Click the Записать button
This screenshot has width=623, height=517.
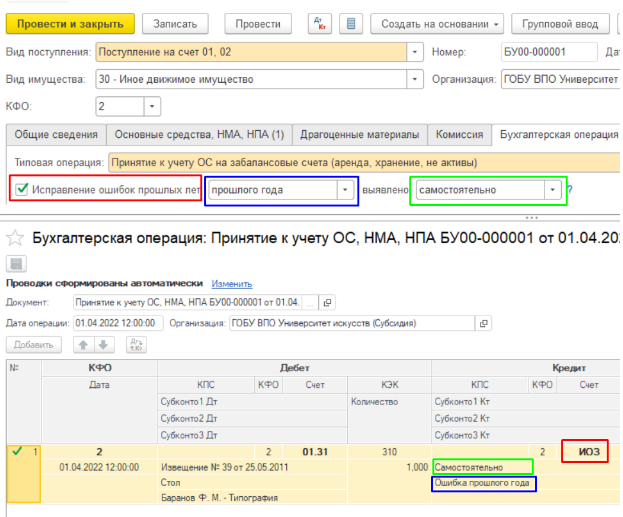175,24
